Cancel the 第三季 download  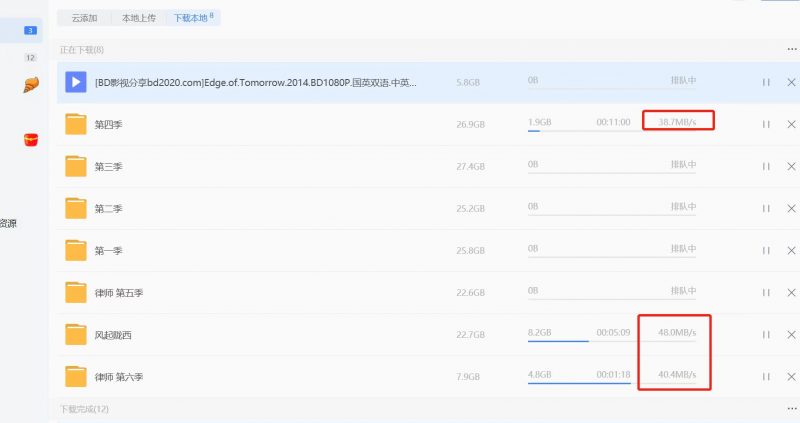pos(790,166)
